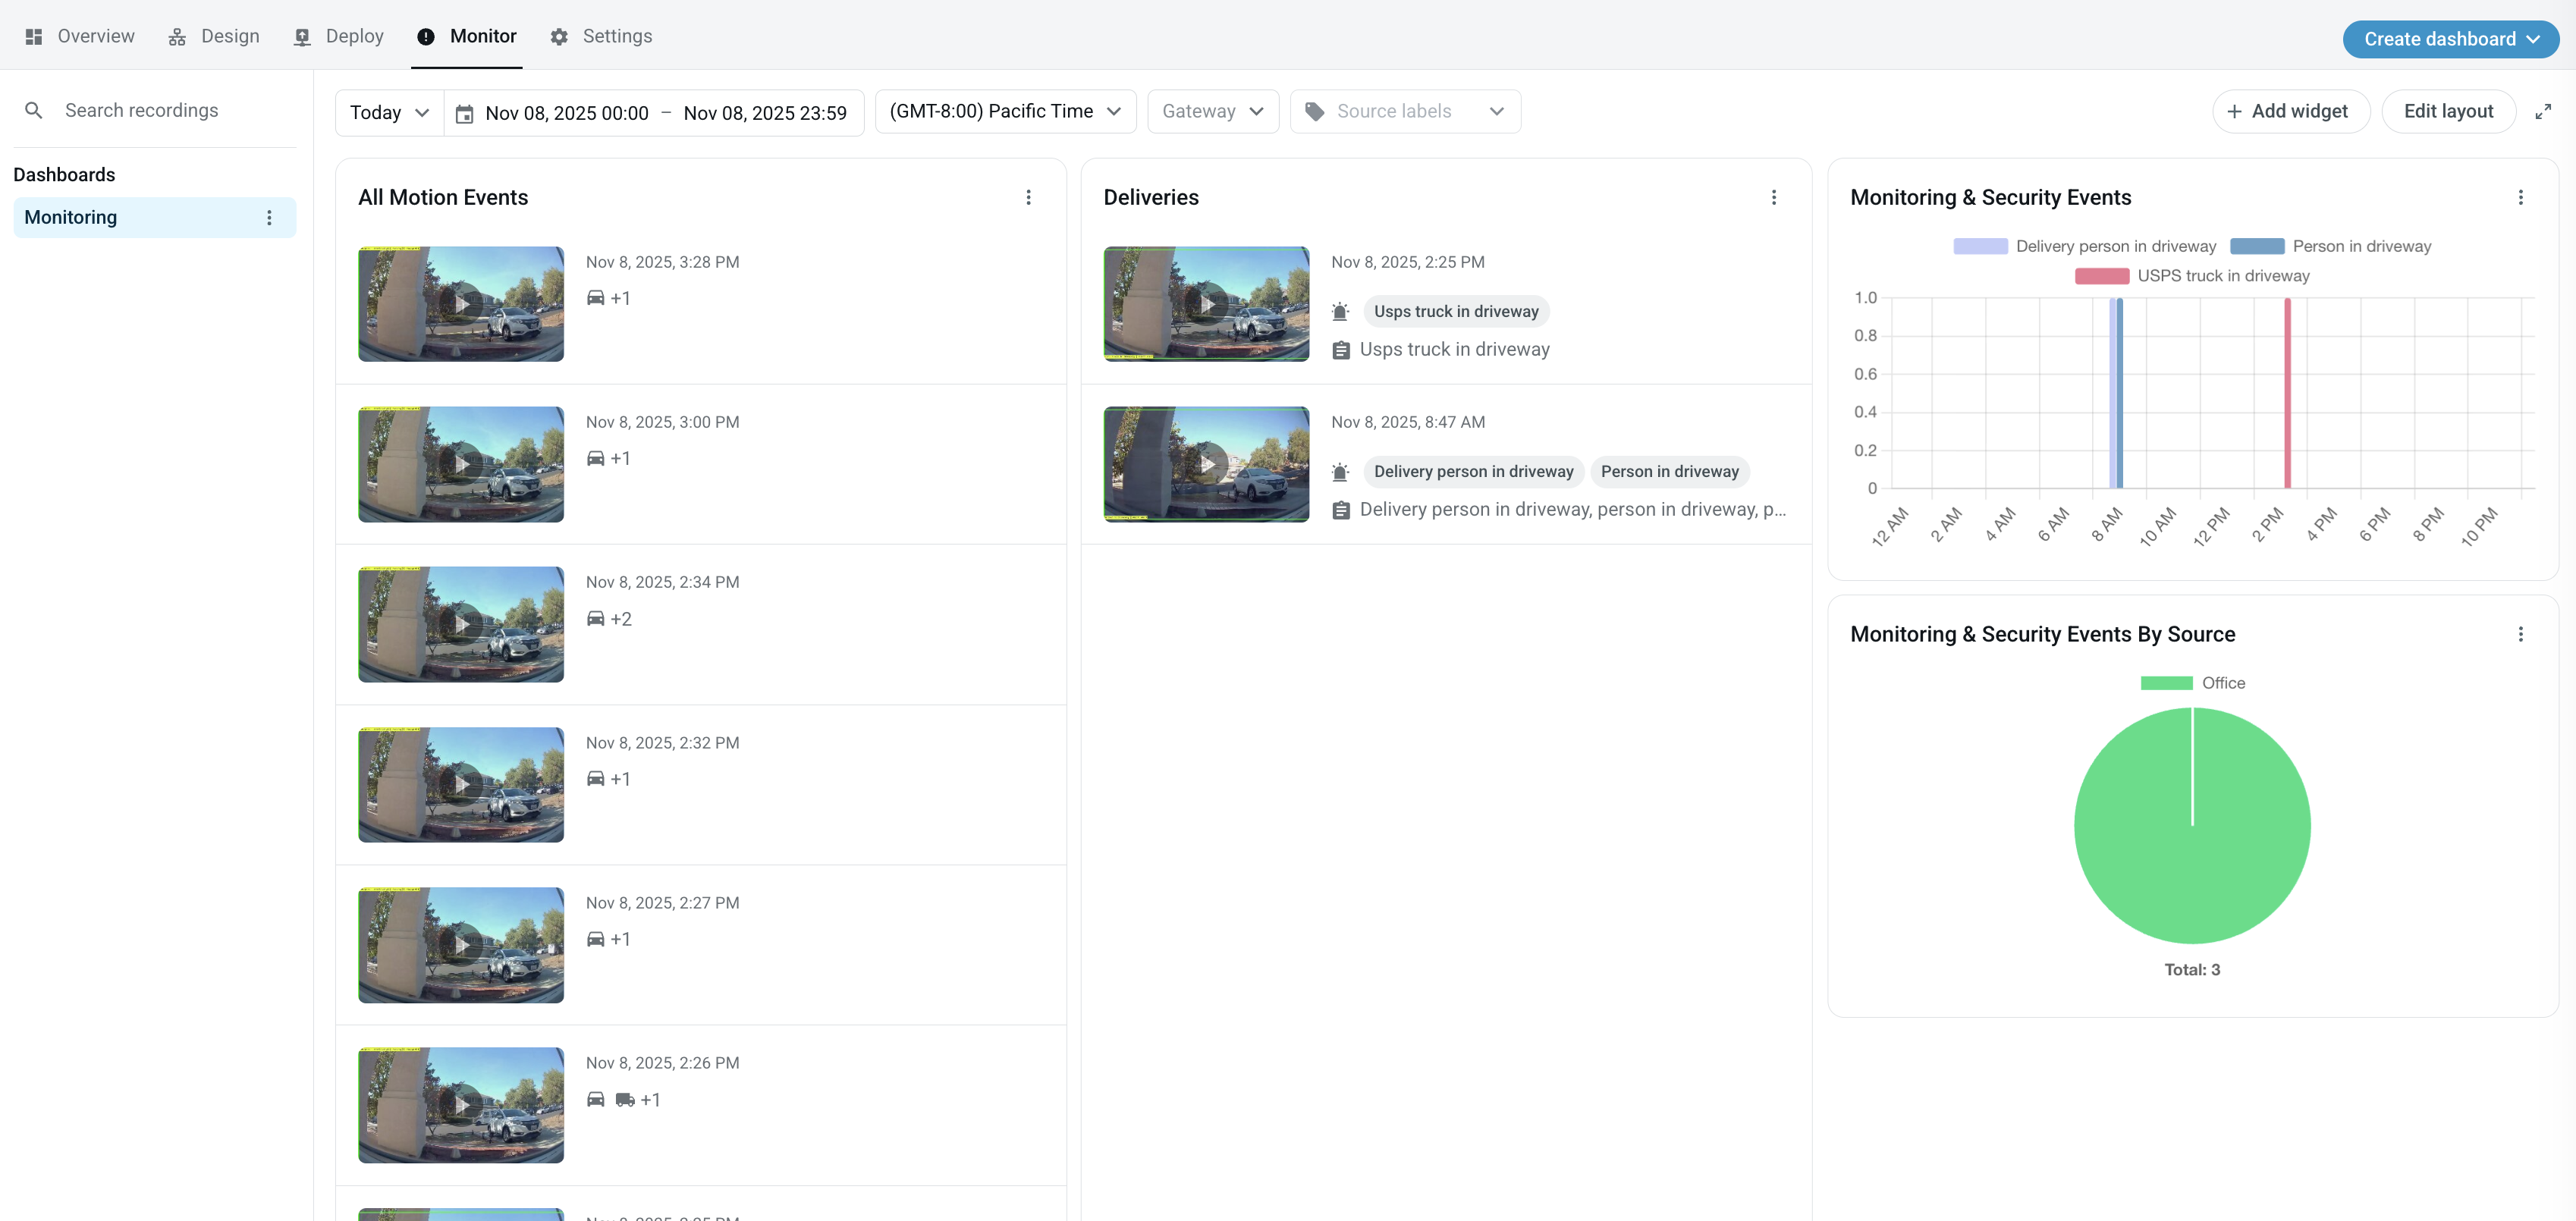The height and width of the screenshot is (1221, 2576).
Task: Click Monitoring dashboard's three-dot options icon
Action: (x=269, y=217)
